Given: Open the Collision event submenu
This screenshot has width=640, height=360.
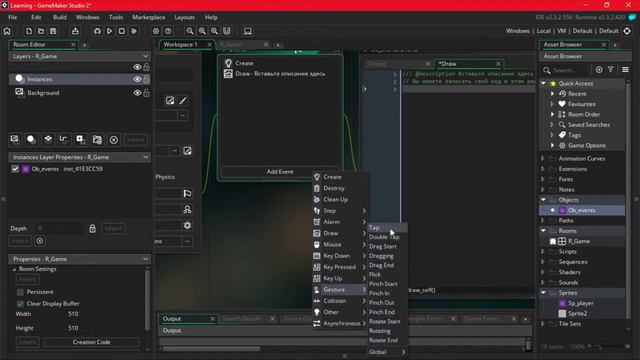Looking at the screenshot, I should point(340,301).
